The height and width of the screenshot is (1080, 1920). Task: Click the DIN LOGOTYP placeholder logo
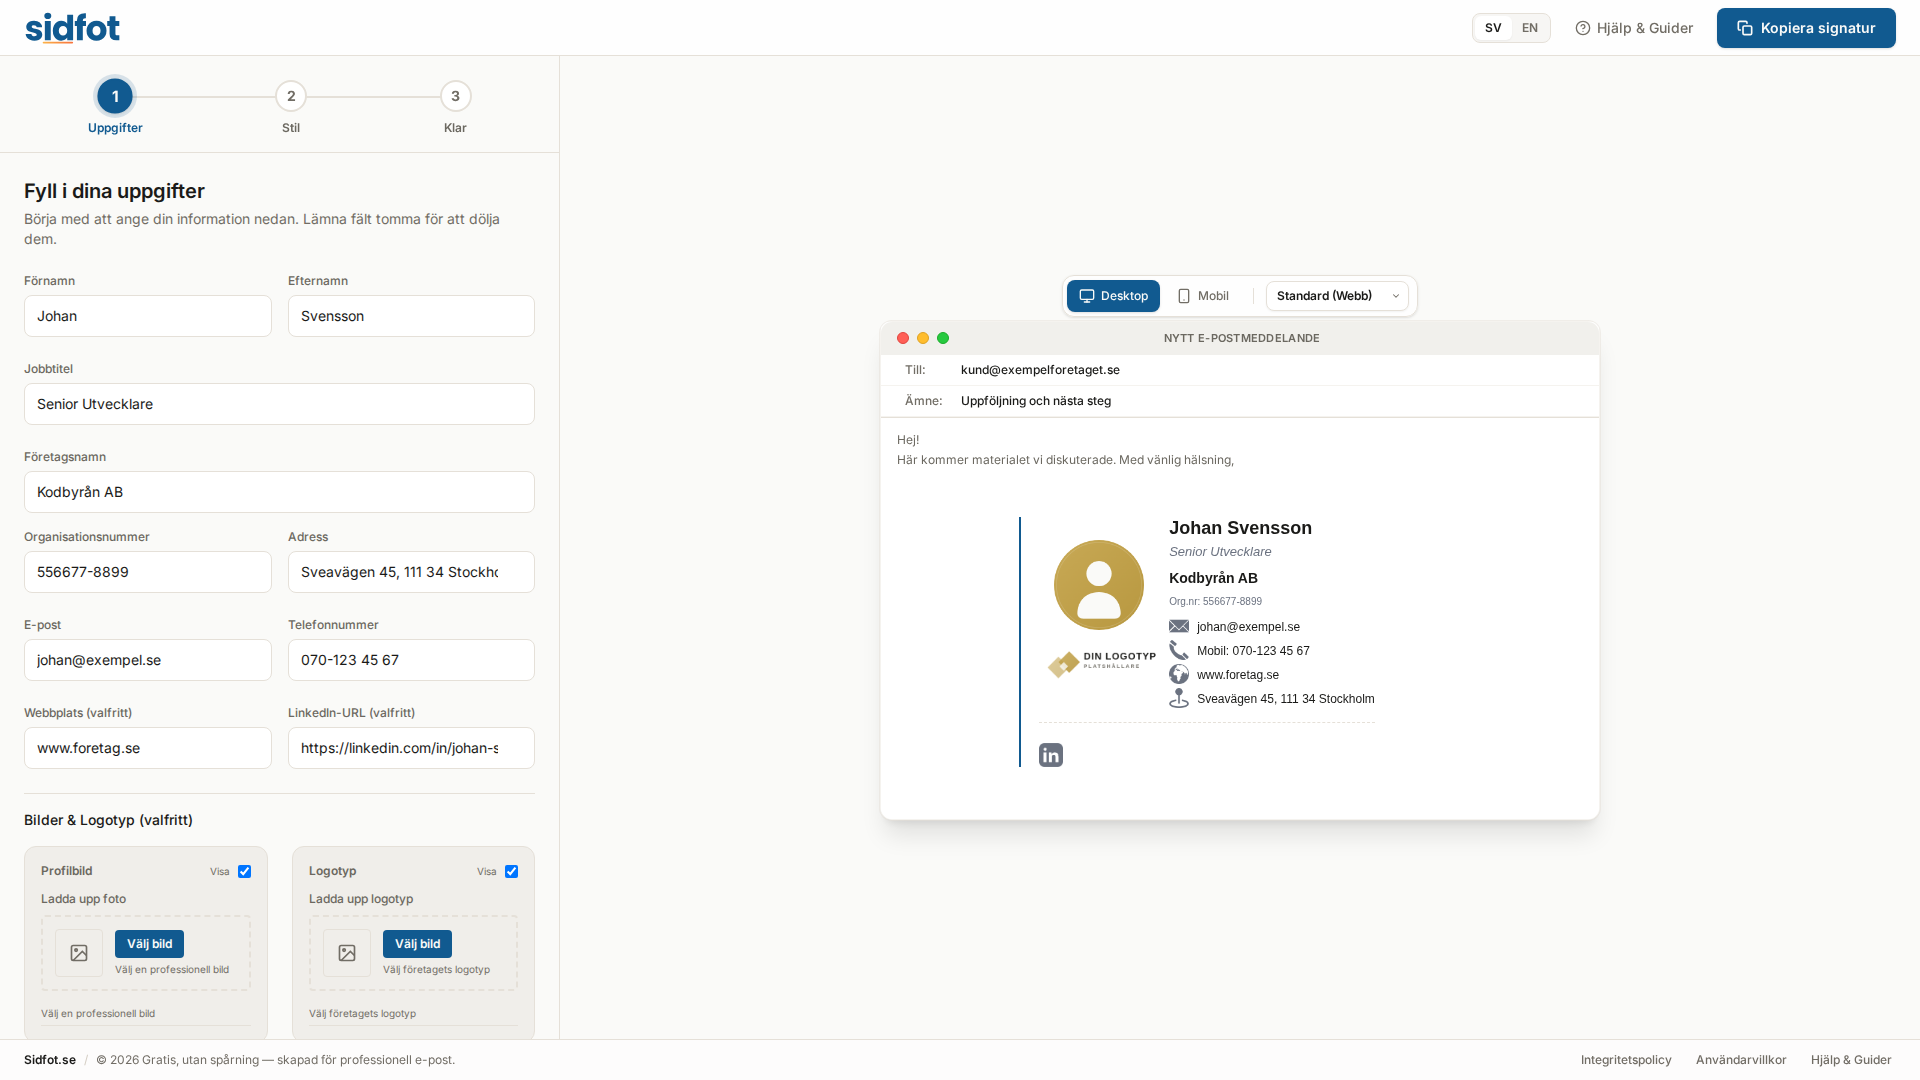click(x=1101, y=663)
